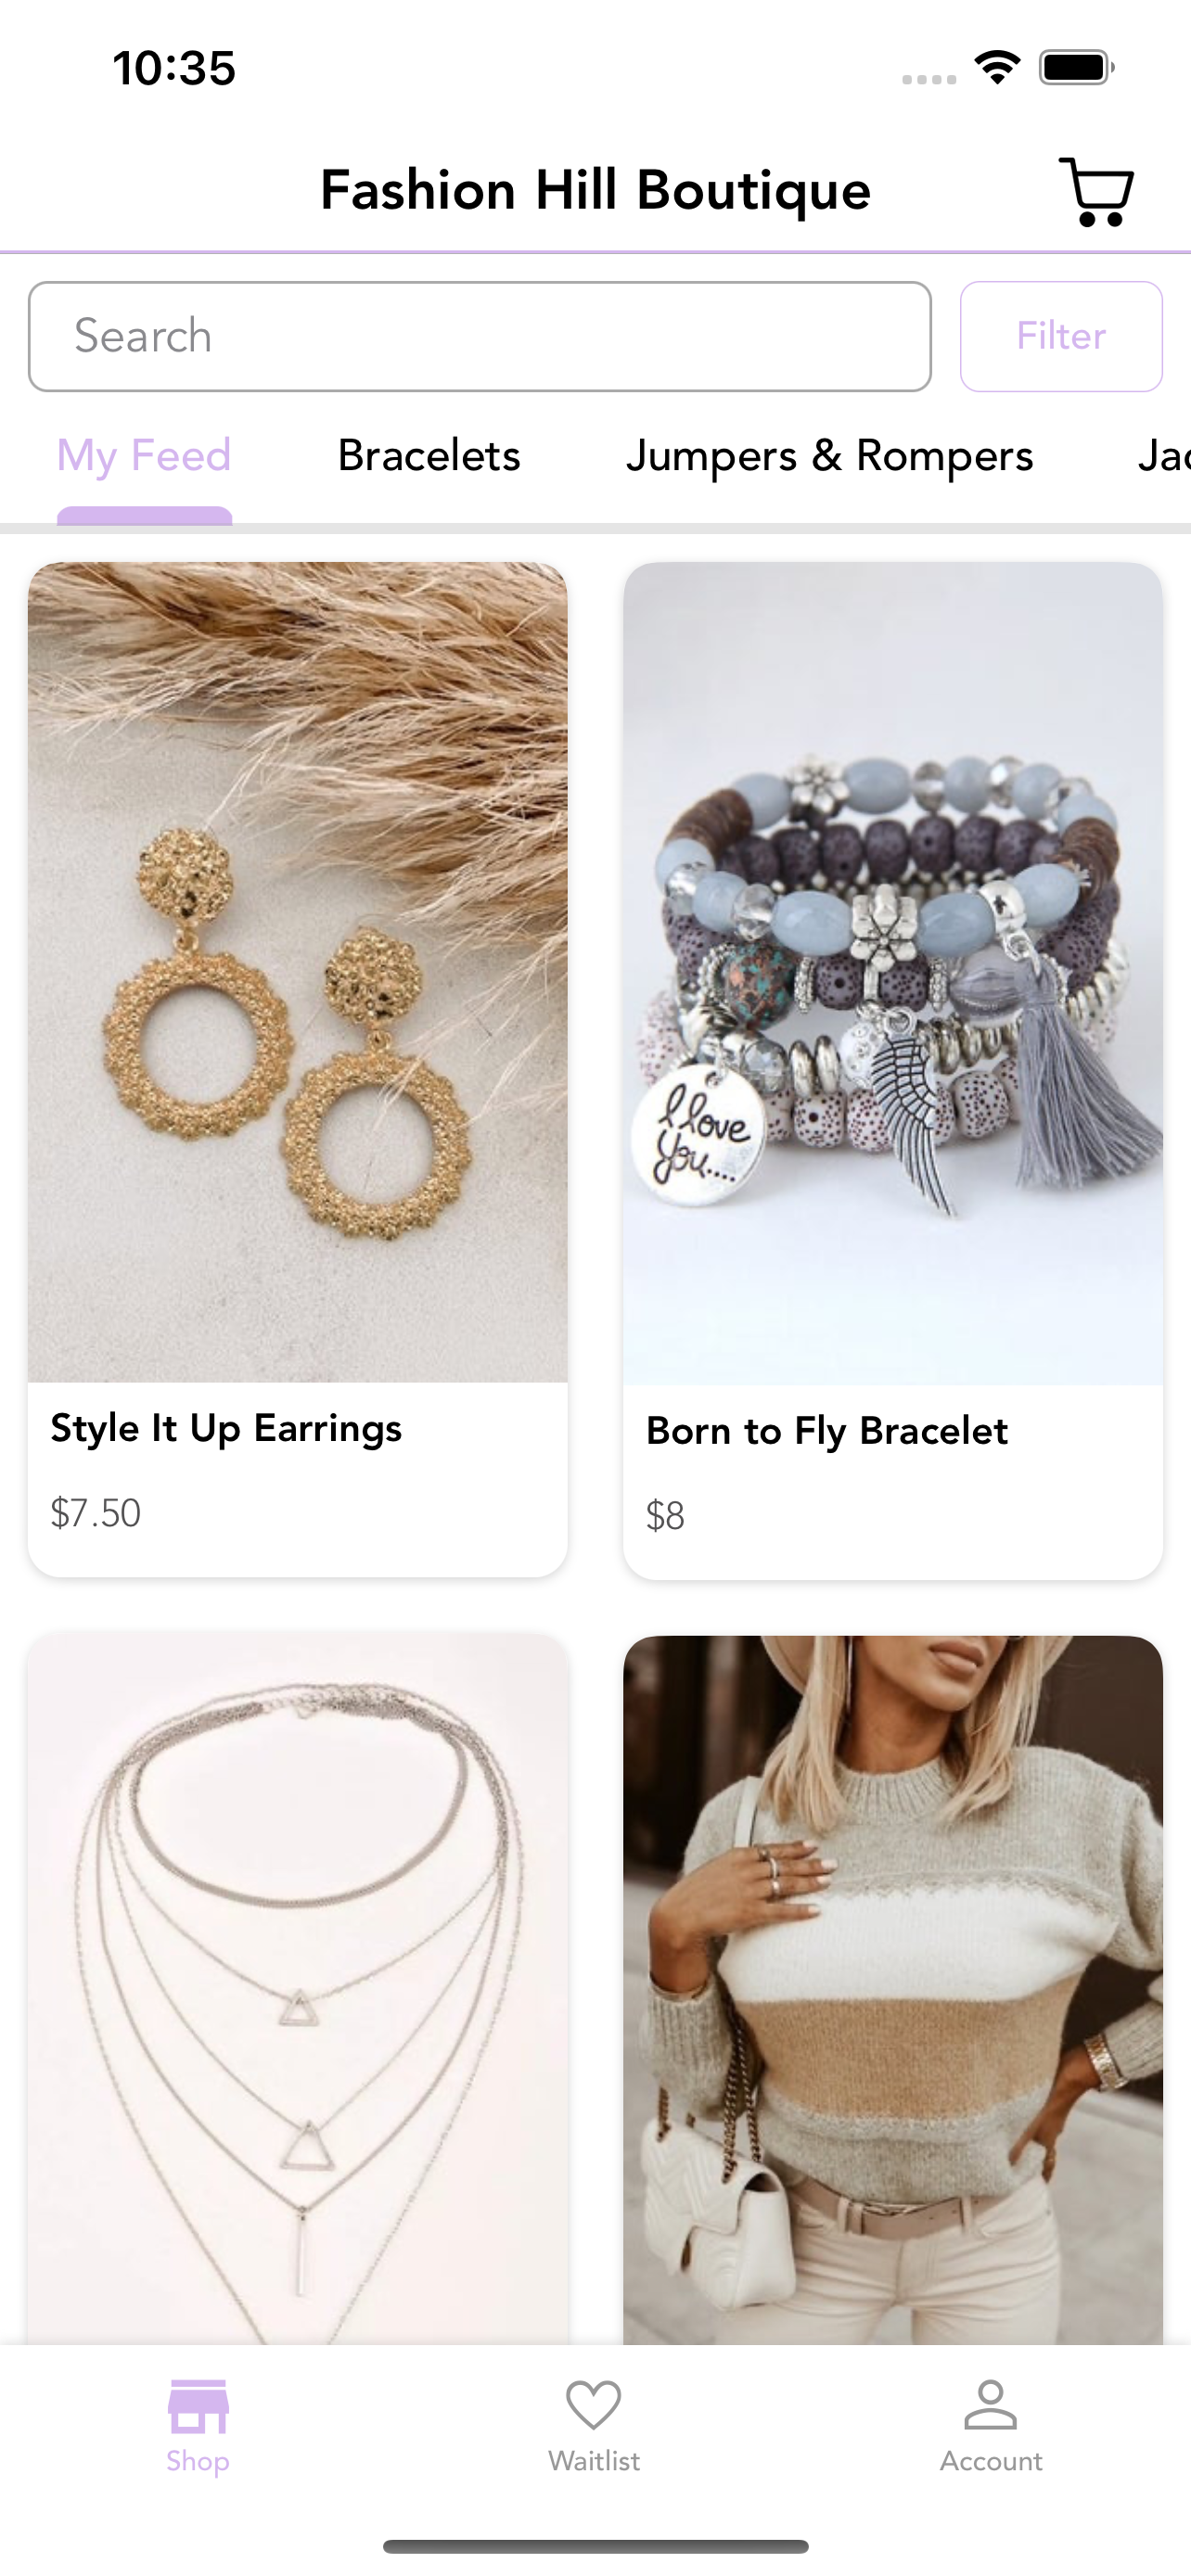Switch to the Bracelets tab

429,456
